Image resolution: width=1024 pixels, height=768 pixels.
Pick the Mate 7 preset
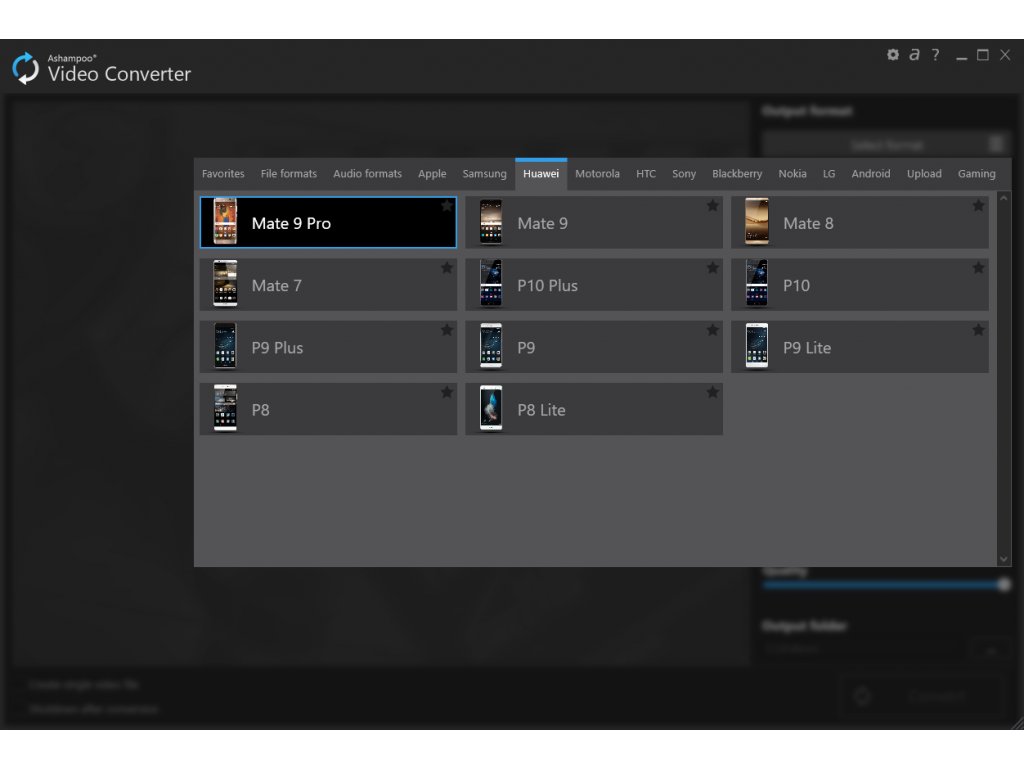click(x=328, y=285)
